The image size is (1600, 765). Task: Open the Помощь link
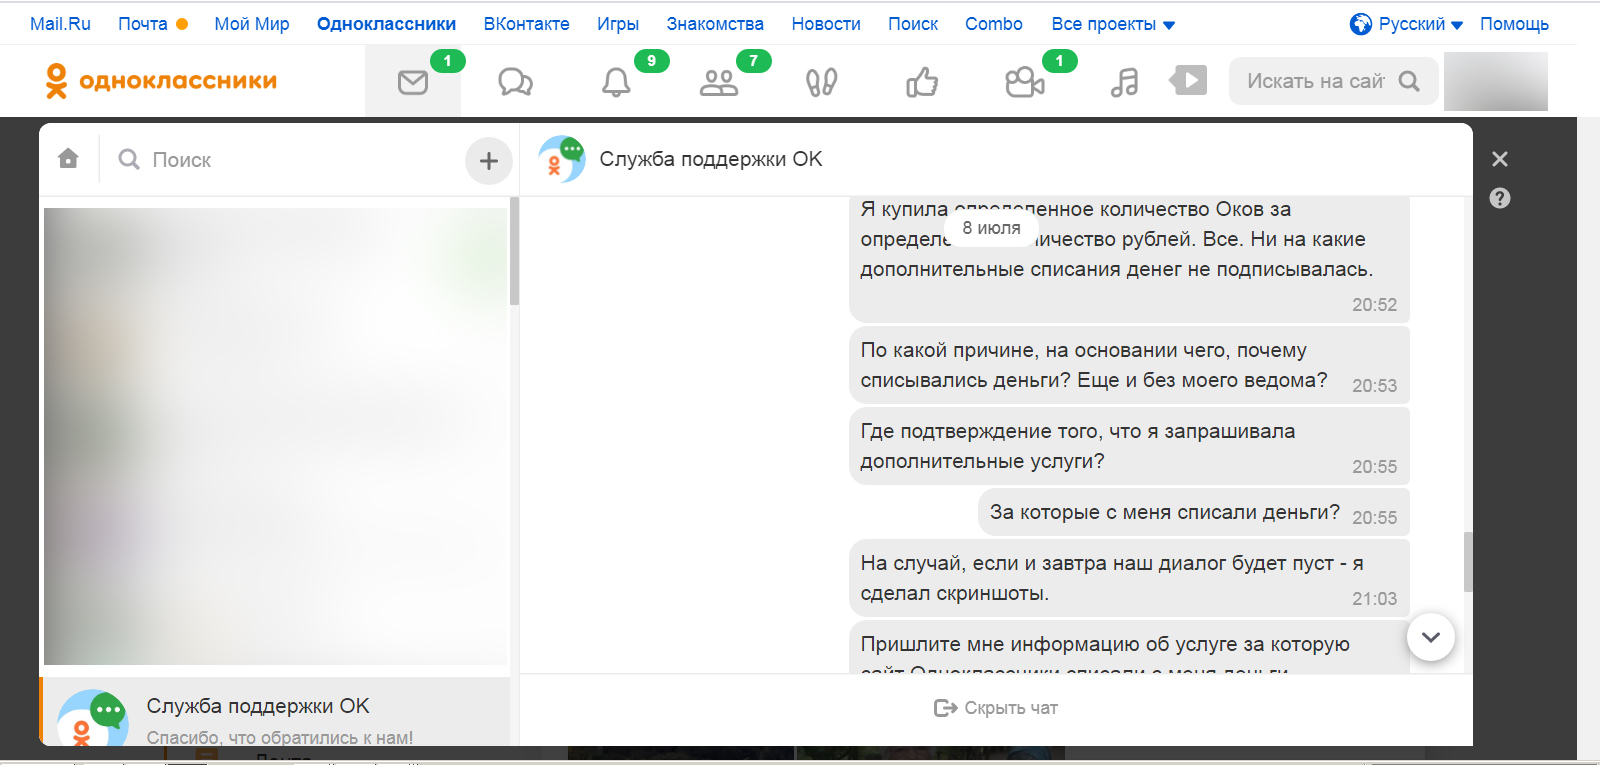(1514, 24)
